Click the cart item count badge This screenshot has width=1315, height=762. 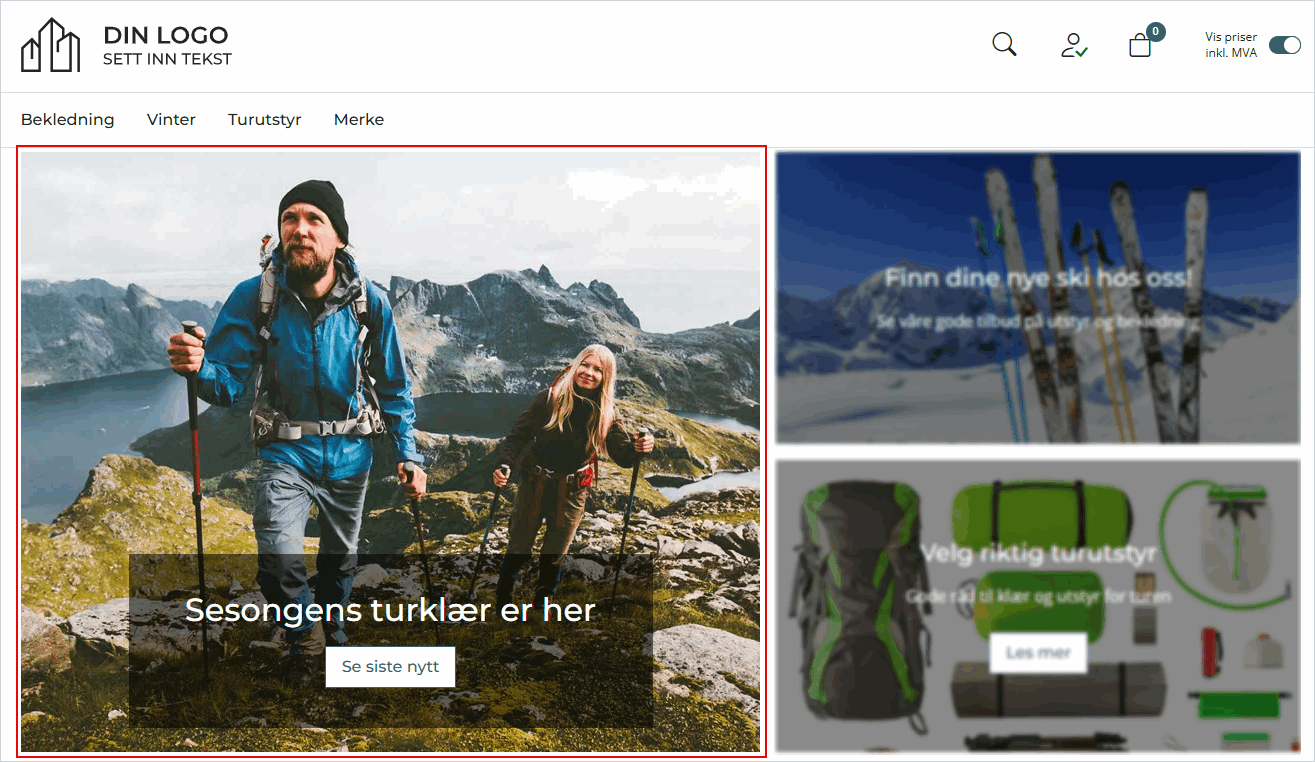pyautogui.click(x=1155, y=32)
